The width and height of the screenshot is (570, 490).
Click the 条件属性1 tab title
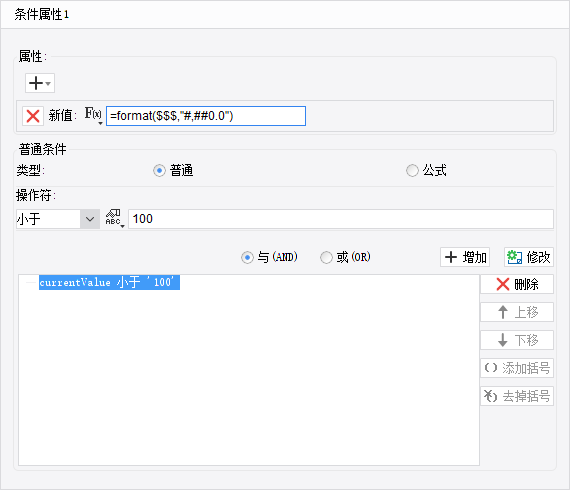coord(41,15)
